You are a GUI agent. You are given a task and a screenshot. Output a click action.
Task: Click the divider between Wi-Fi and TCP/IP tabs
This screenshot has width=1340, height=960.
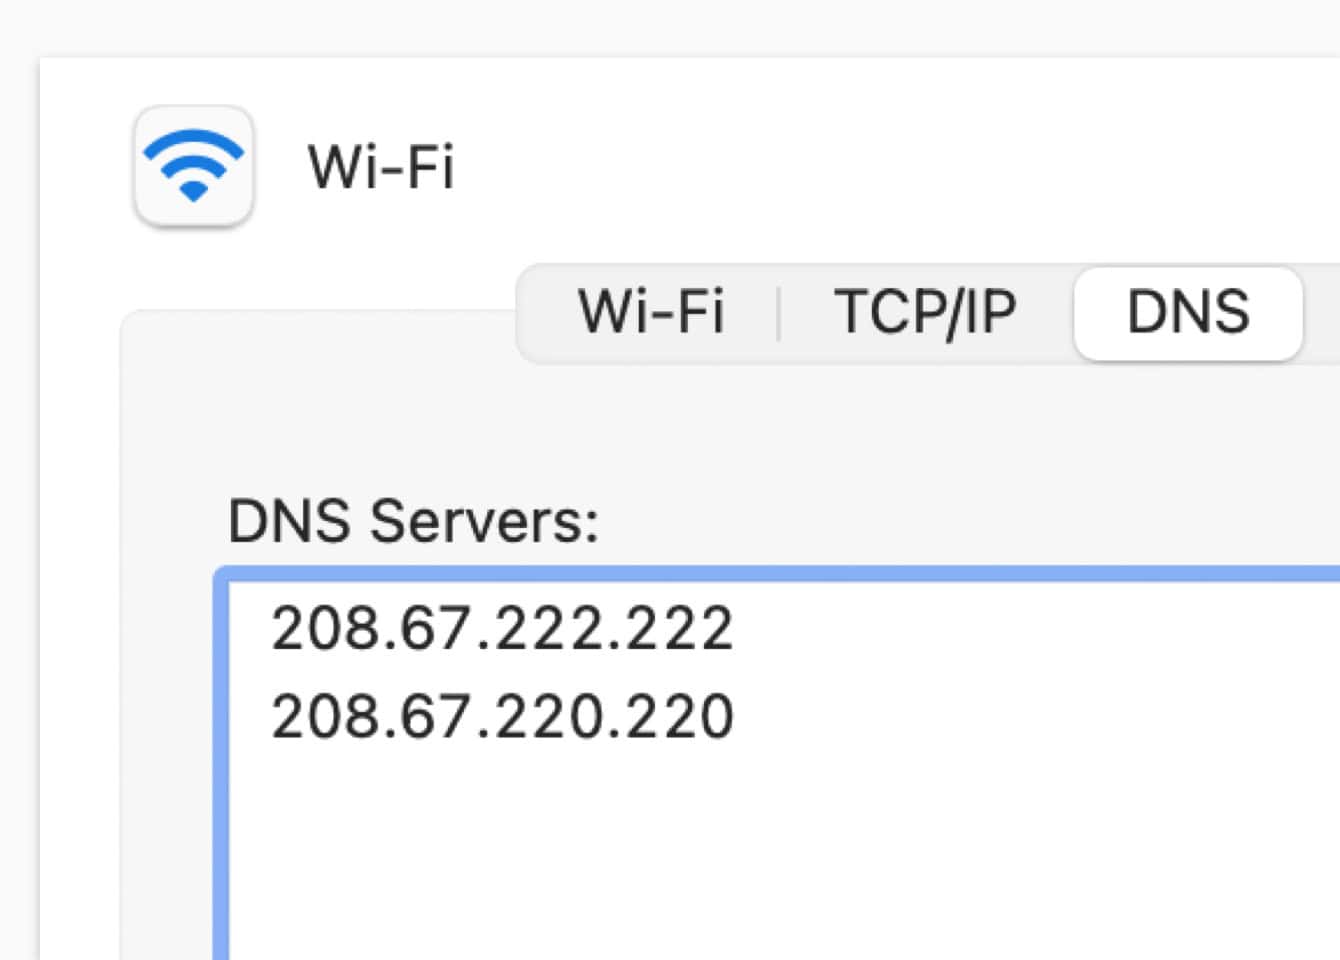click(778, 313)
